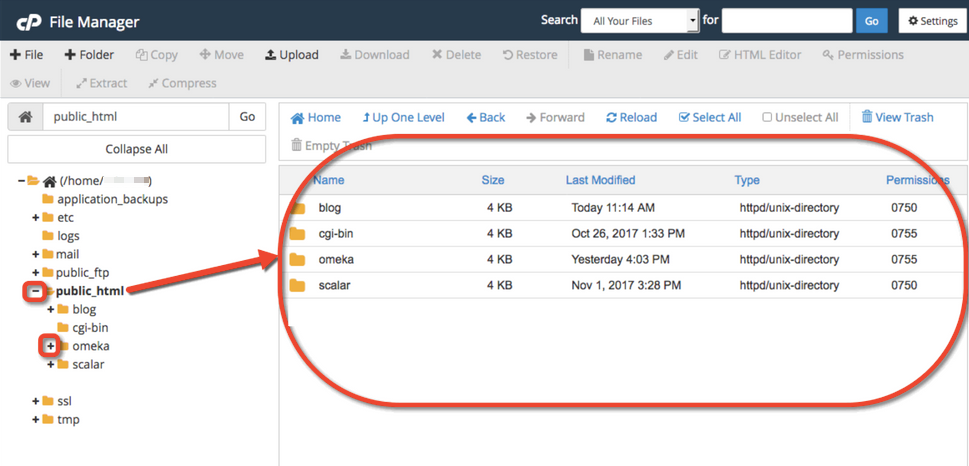This screenshot has height=466, width=969.
Task: Click the Restore toolbar button
Action: click(x=530, y=55)
